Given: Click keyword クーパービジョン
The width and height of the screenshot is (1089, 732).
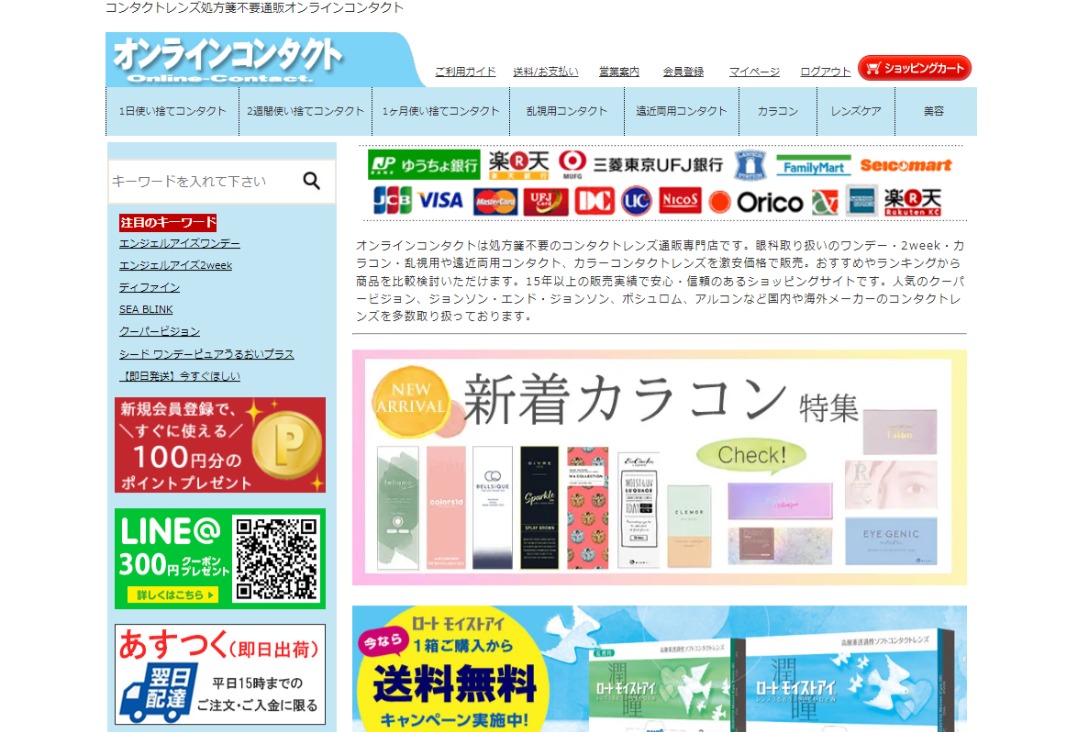Looking at the screenshot, I should coord(159,332).
